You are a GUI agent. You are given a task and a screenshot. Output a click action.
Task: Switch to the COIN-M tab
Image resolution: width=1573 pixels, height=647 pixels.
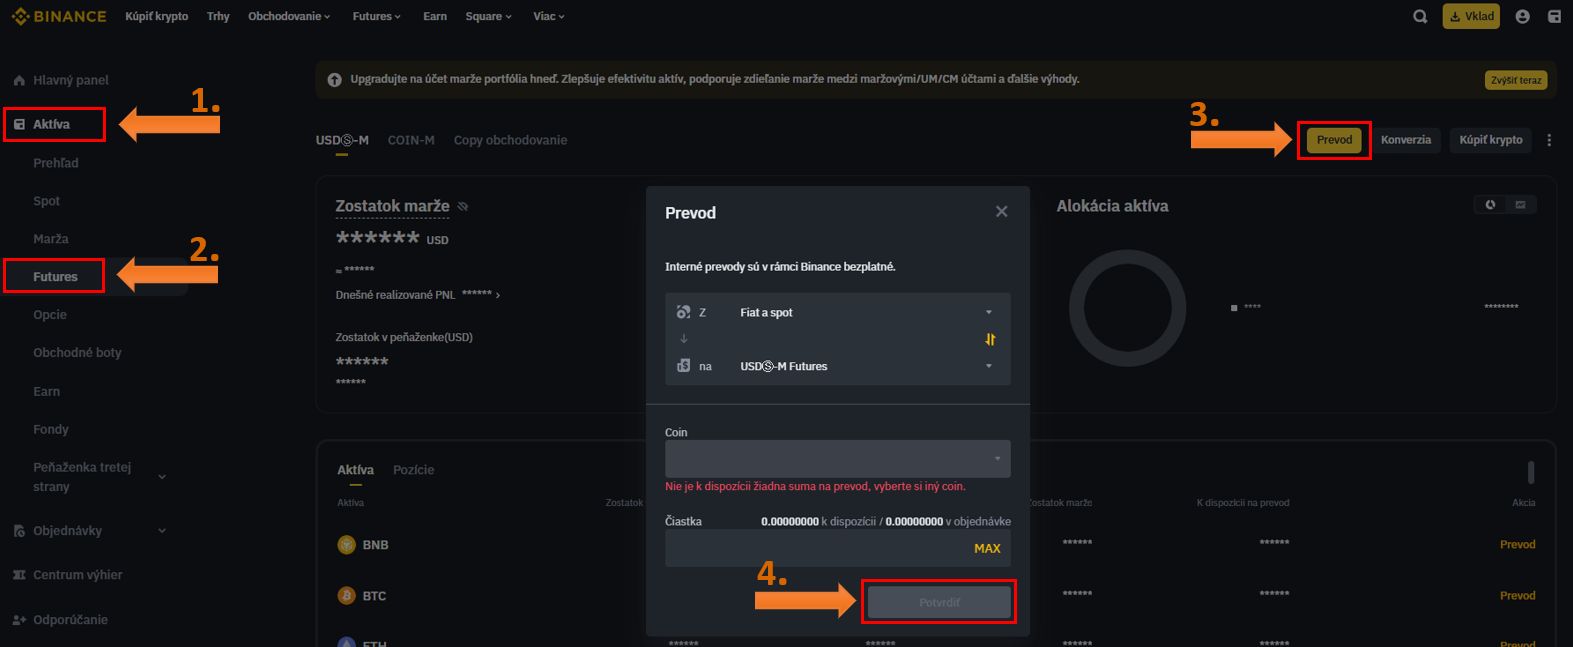411,140
